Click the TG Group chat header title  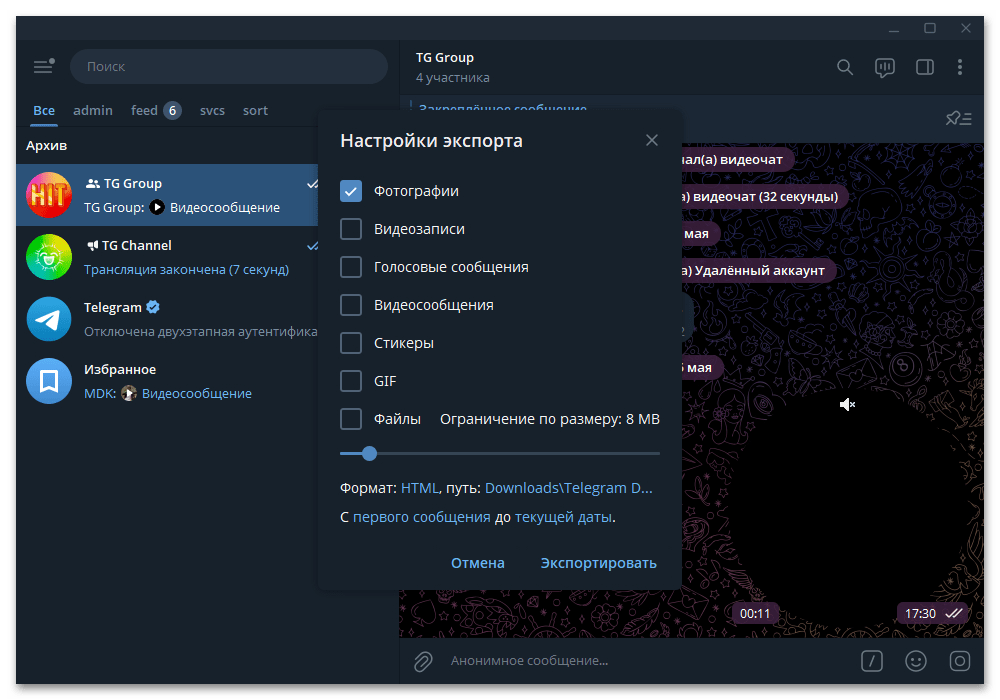pyautogui.click(x=445, y=57)
